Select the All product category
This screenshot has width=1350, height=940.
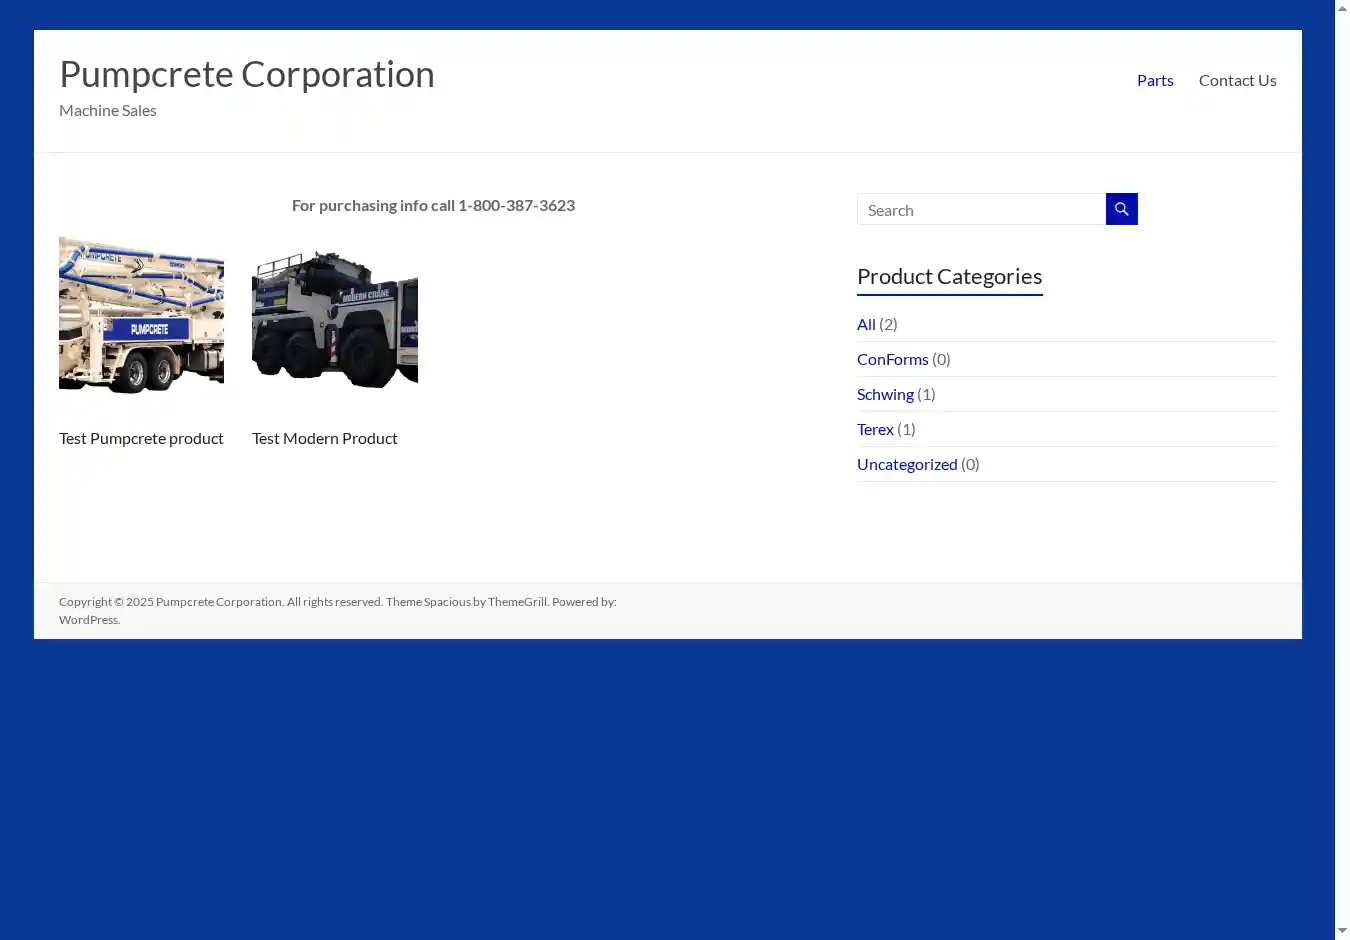[866, 324]
